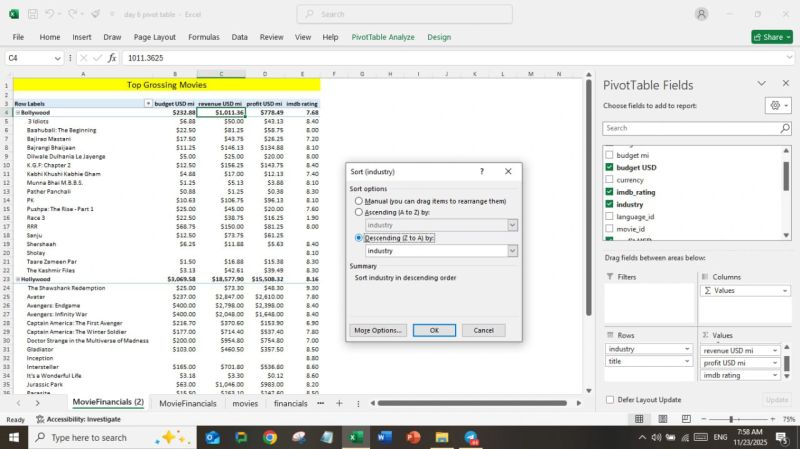Uncheck the imdb_rating field

tap(609, 192)
